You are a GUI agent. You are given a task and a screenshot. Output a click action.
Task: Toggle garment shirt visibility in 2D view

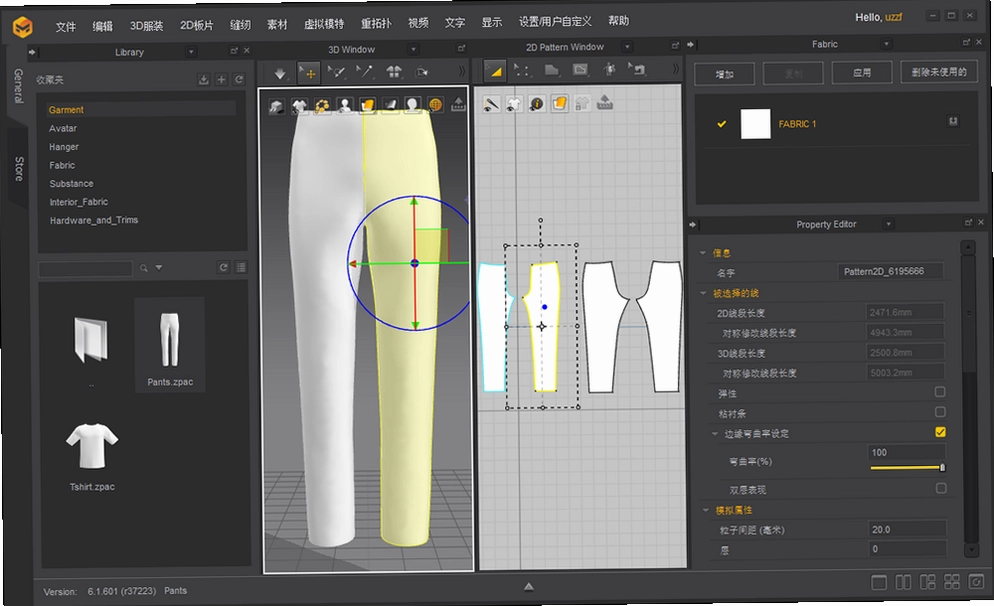click(513, 104)
